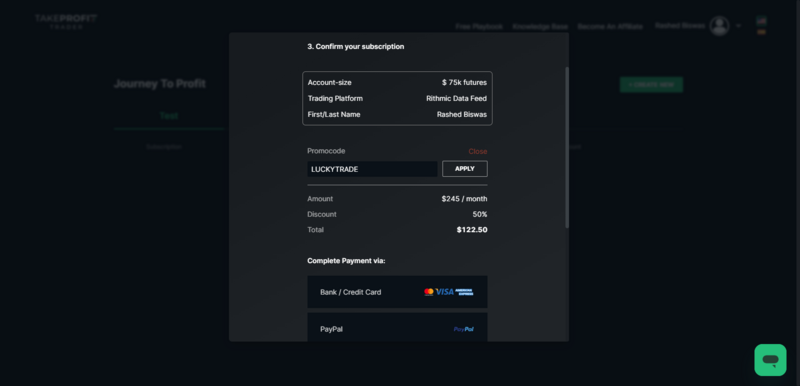Screen dimensions: 800x386
Task: Click the PayPal logo icon
Action: (x=463, y=329)
